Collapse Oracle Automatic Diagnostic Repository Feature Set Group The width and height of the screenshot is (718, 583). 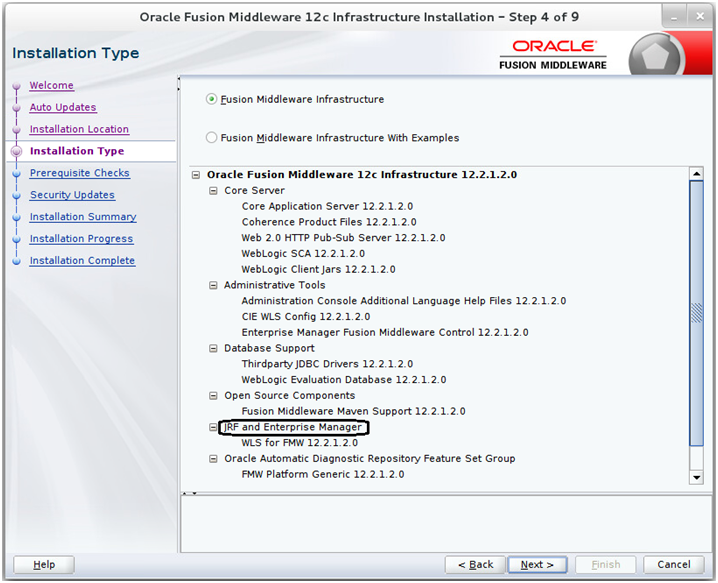(213, 459)
